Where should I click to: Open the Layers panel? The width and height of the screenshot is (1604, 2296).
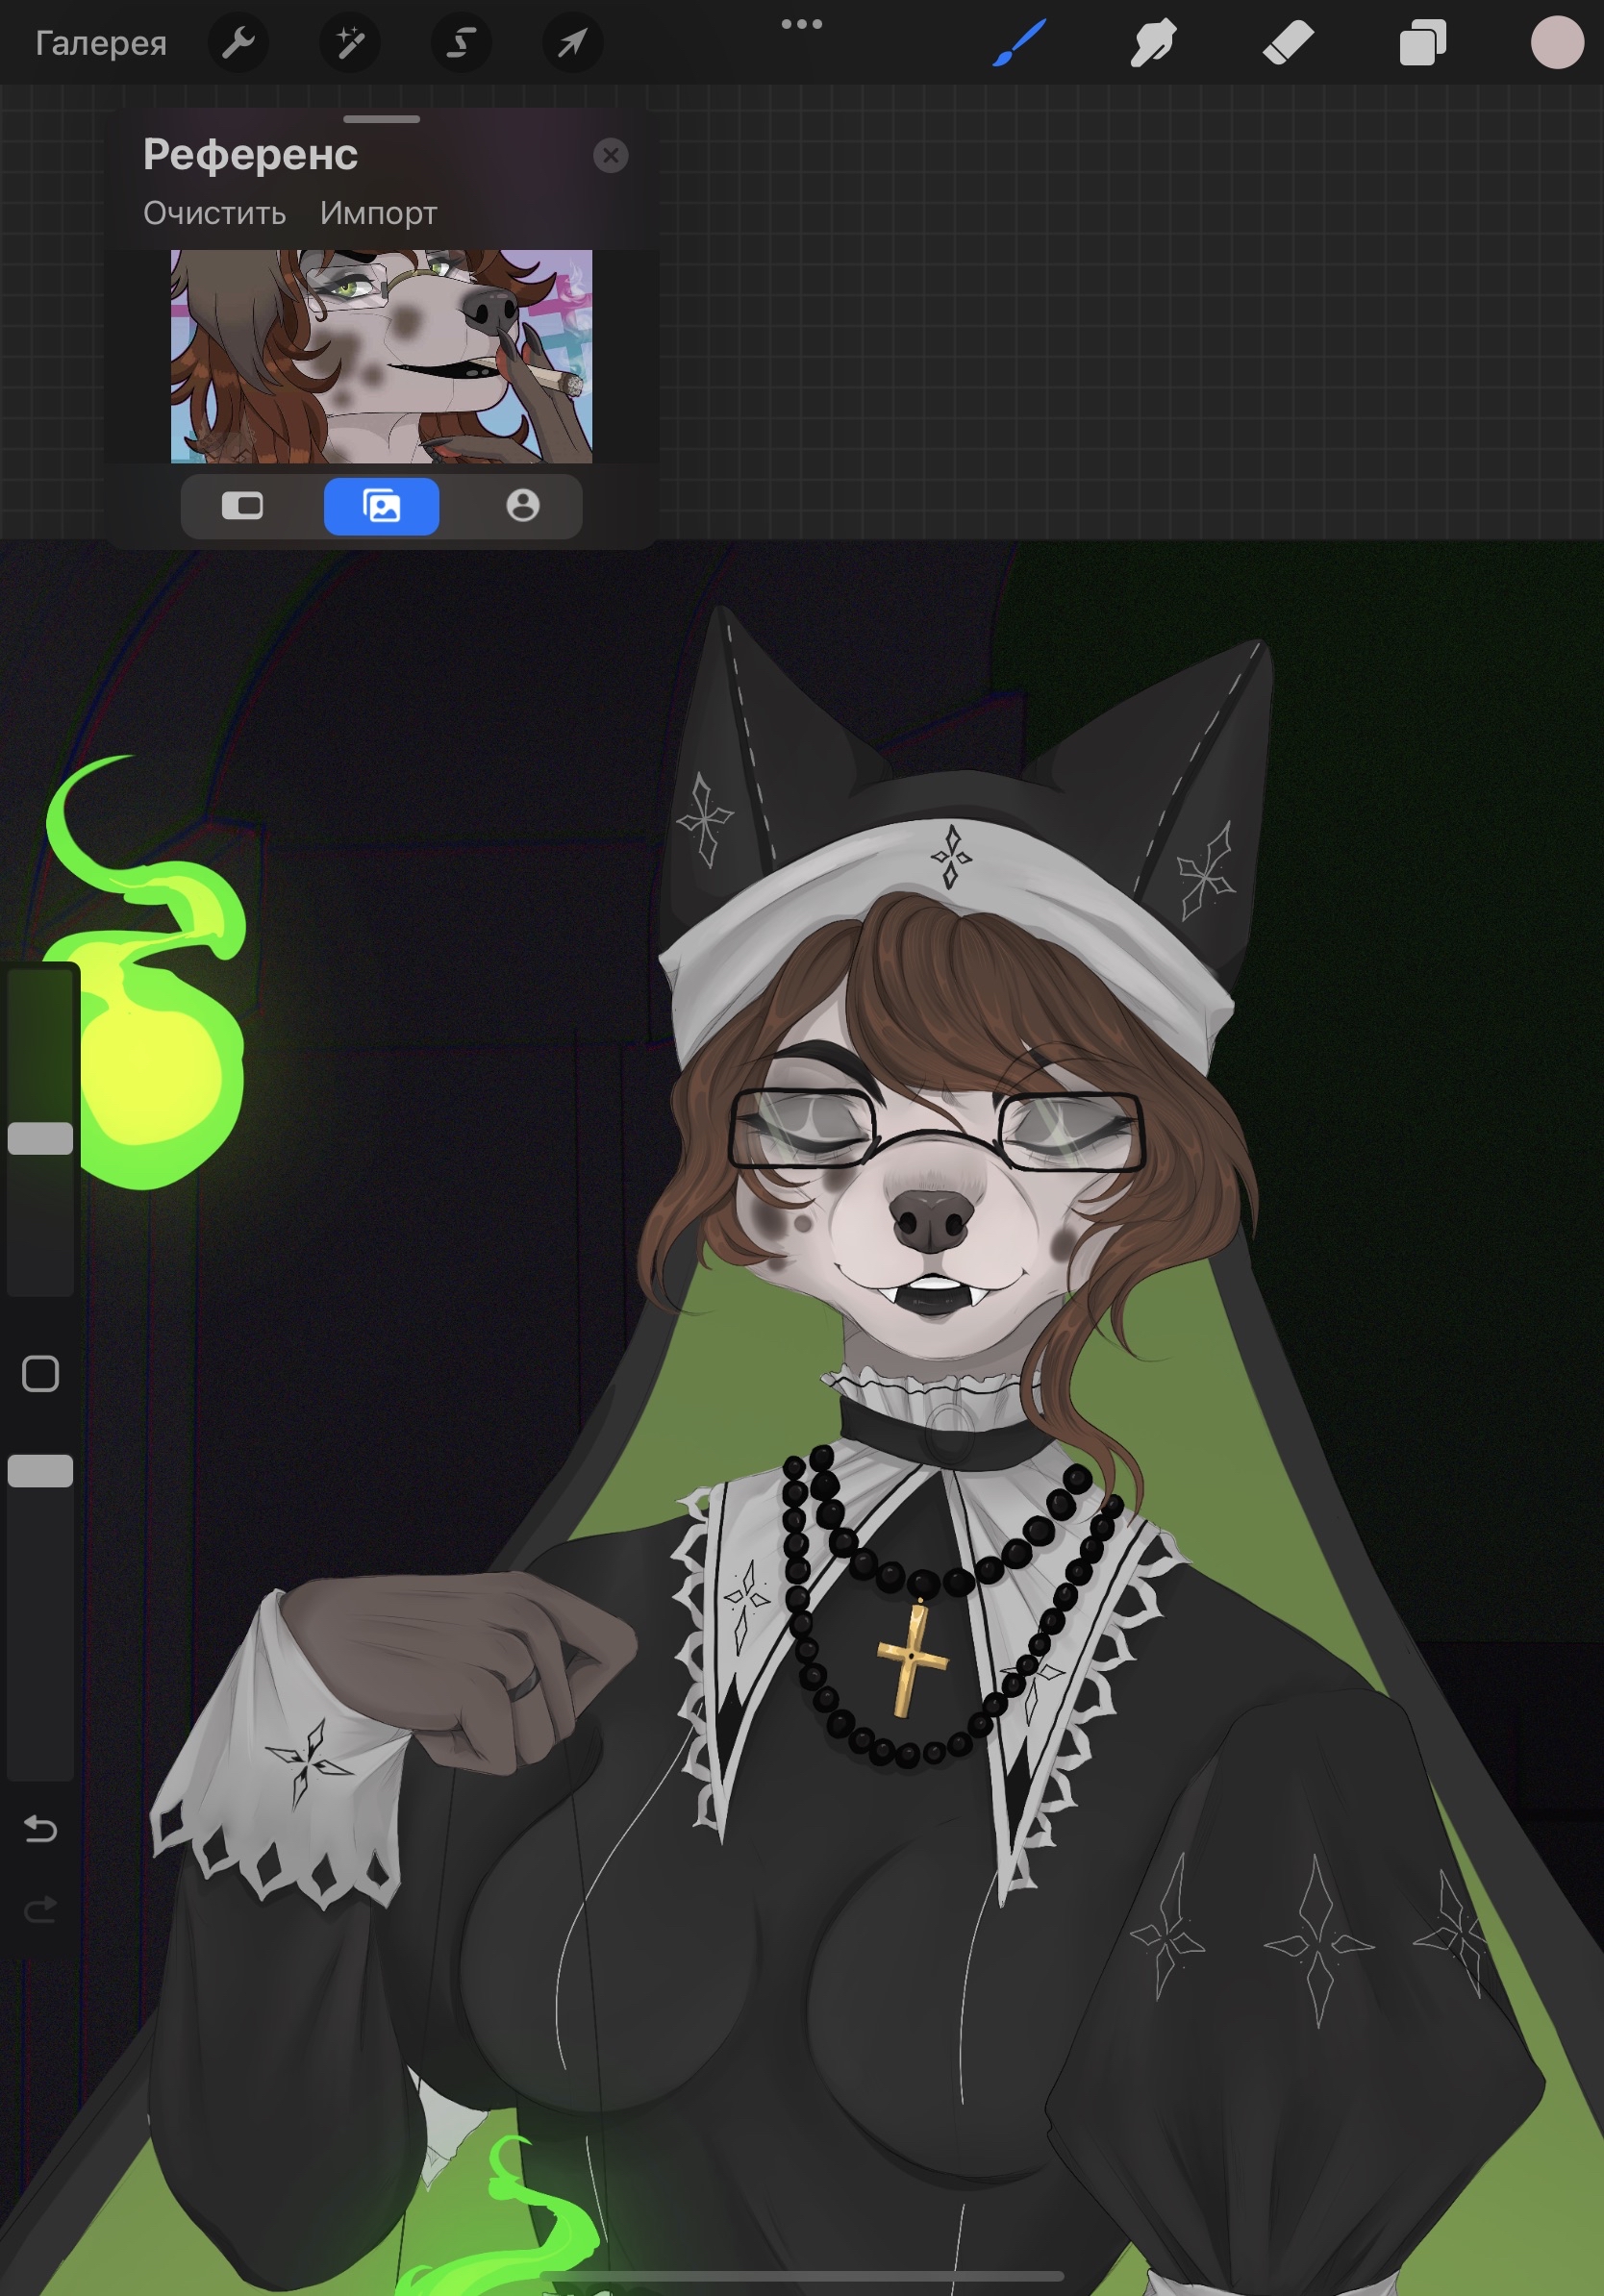pyautogui.click(x=1422, y=43)
